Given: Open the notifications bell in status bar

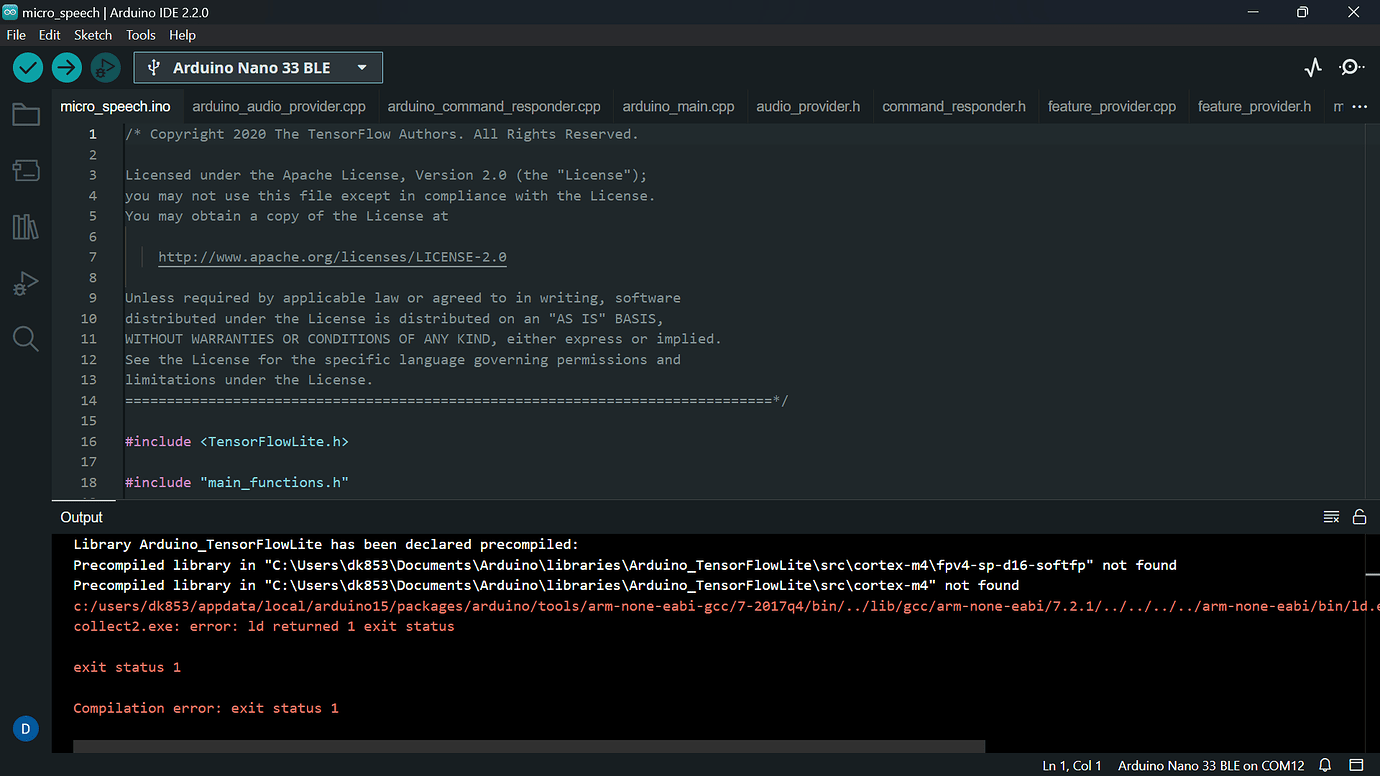Looking at the screenshot, I should pos(1325,766).
